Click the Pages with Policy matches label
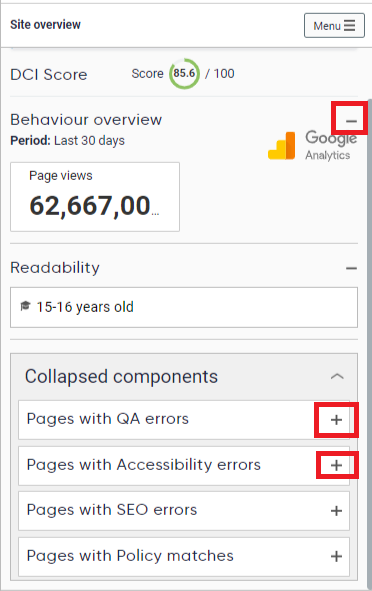The width and height of the screenshot is (372, 591). coord(130,556)
